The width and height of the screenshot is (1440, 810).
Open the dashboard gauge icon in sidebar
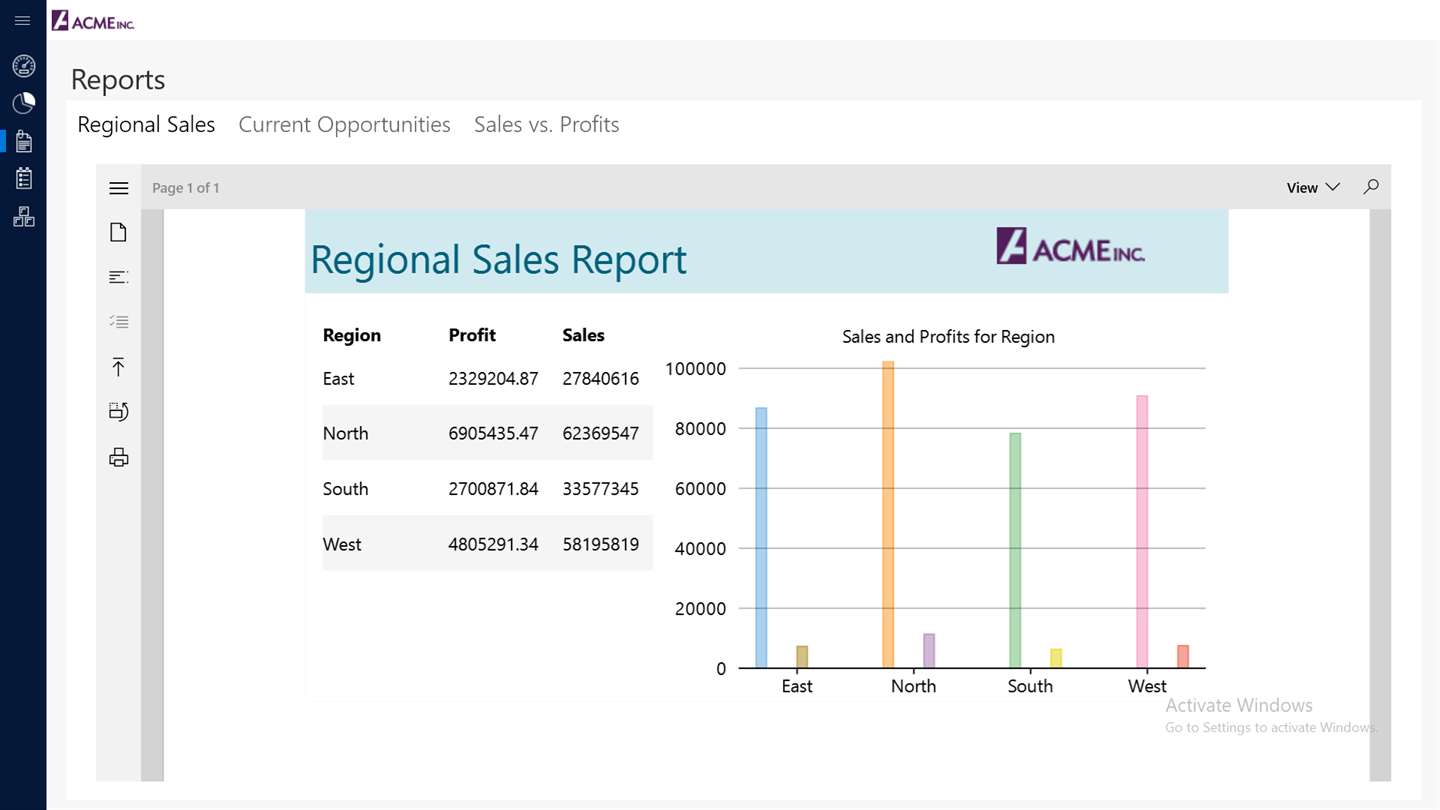(x=23, y=66)
